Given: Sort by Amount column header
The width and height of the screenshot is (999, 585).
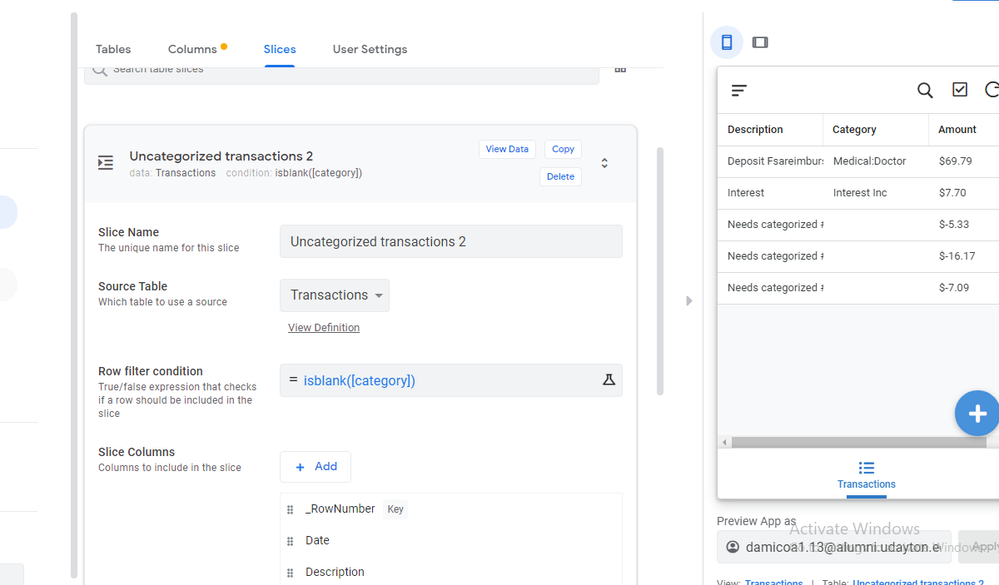Looking at the screenshot, I should pos(956,129).
